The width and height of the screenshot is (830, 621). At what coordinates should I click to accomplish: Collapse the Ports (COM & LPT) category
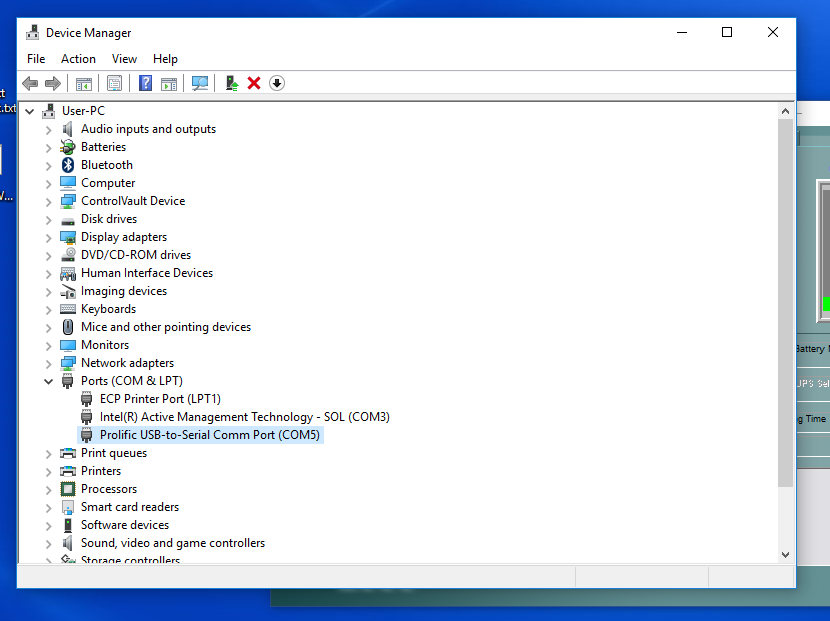pos(49,381)
